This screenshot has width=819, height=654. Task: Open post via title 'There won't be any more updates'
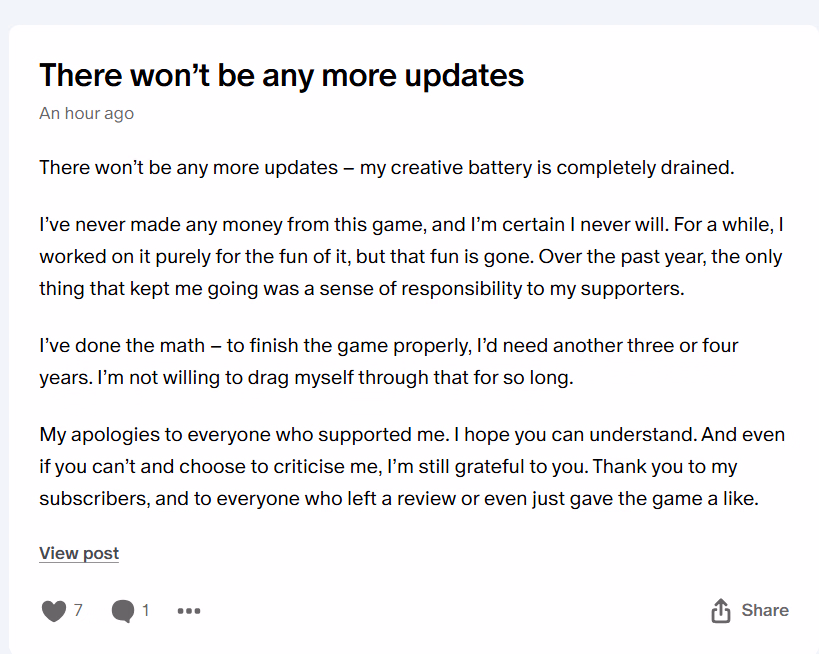[282, 75]
